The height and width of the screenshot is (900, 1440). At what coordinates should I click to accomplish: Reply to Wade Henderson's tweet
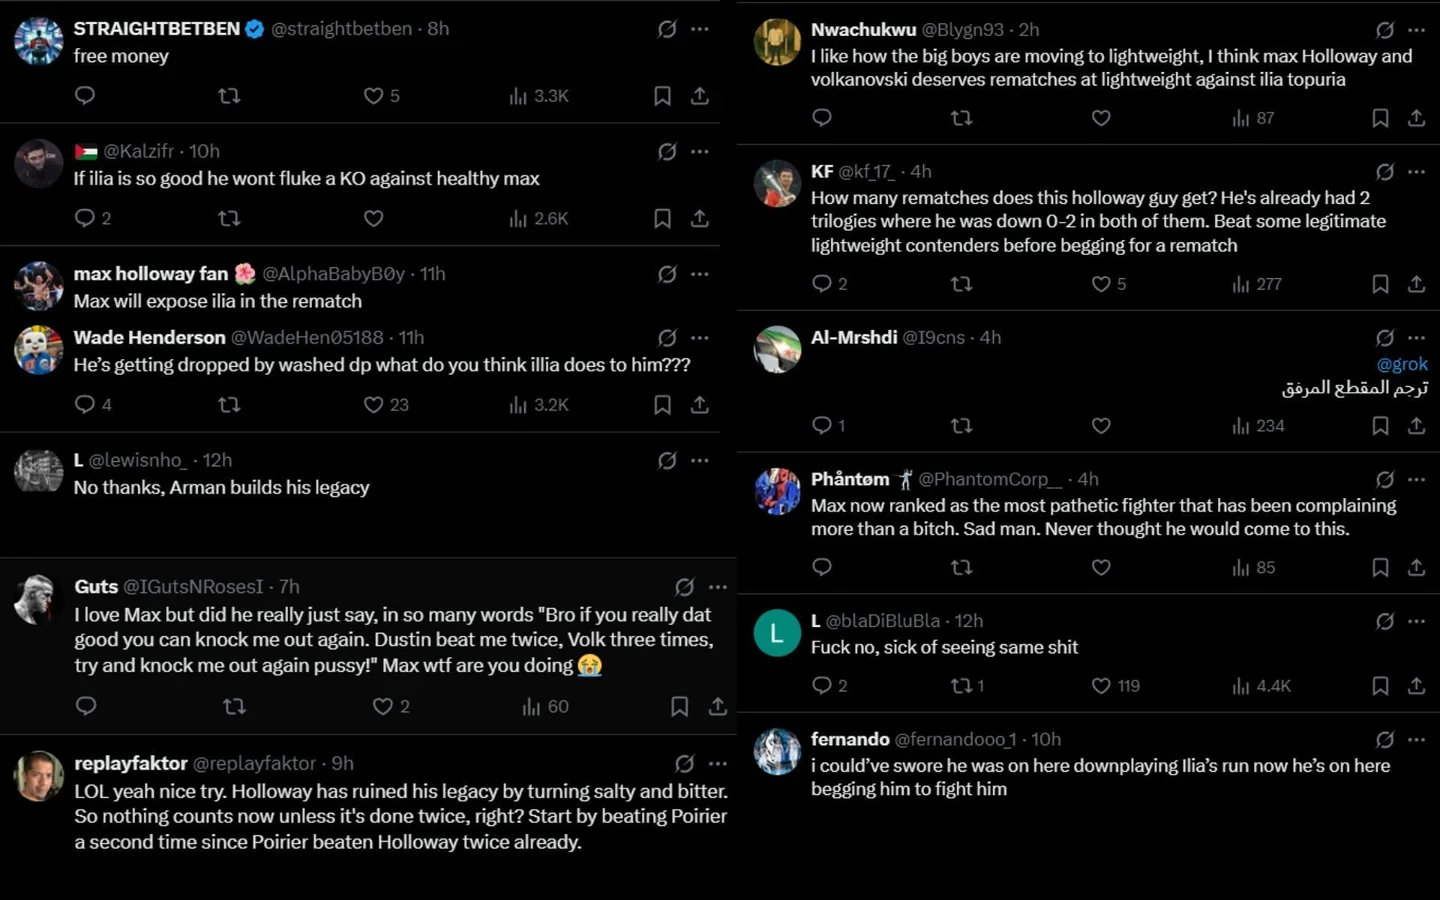[85, 404]
